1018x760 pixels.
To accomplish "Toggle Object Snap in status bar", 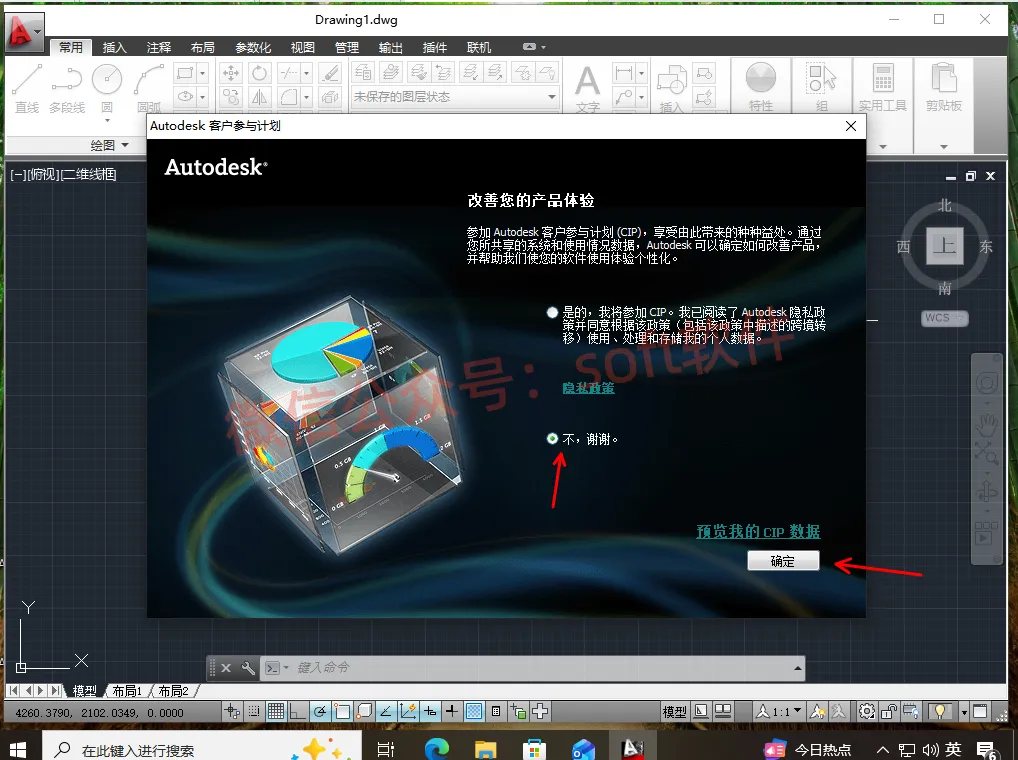I will pos(342,712).
